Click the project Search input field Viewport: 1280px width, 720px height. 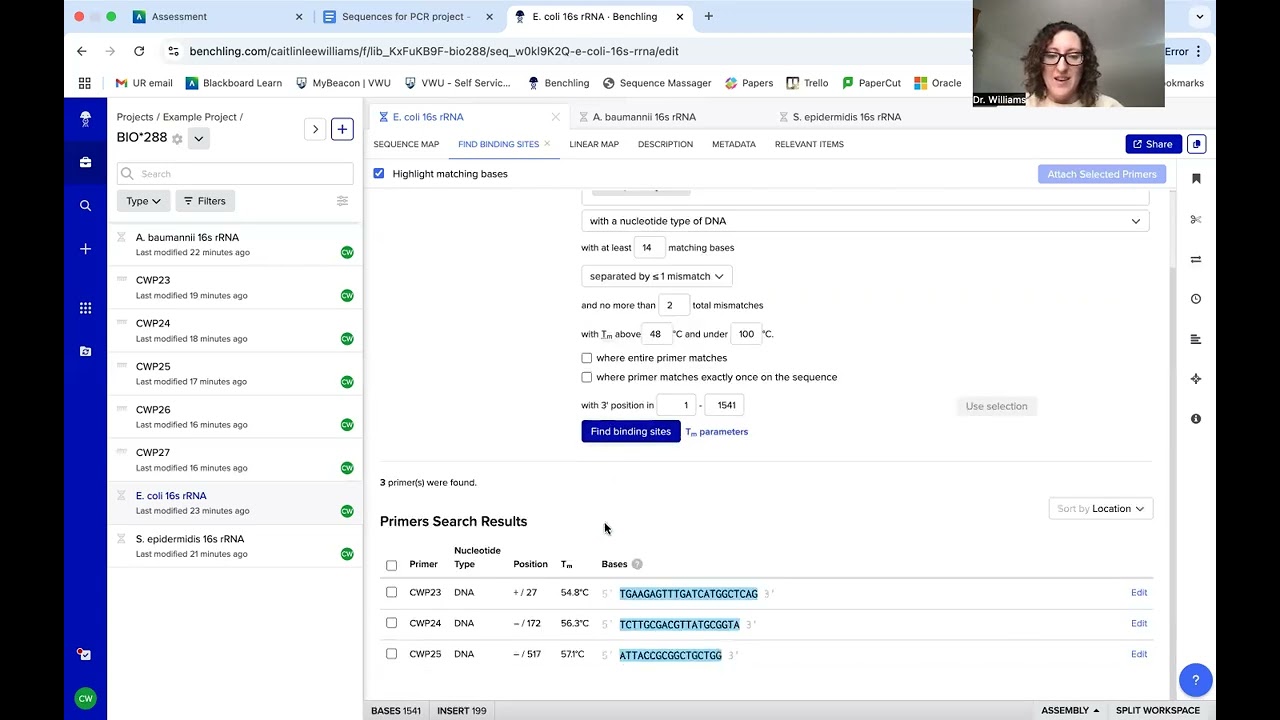(235, 174)
